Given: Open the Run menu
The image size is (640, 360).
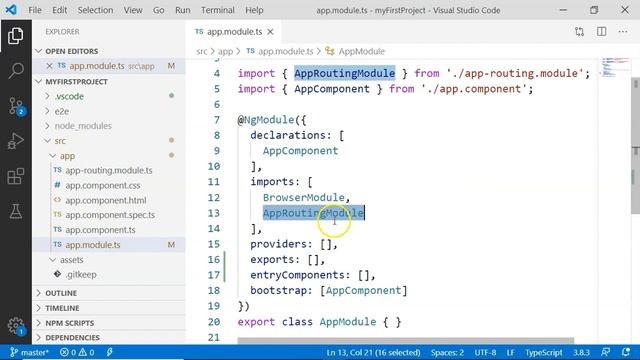Looking at the screenshot, I should [182, 10].
